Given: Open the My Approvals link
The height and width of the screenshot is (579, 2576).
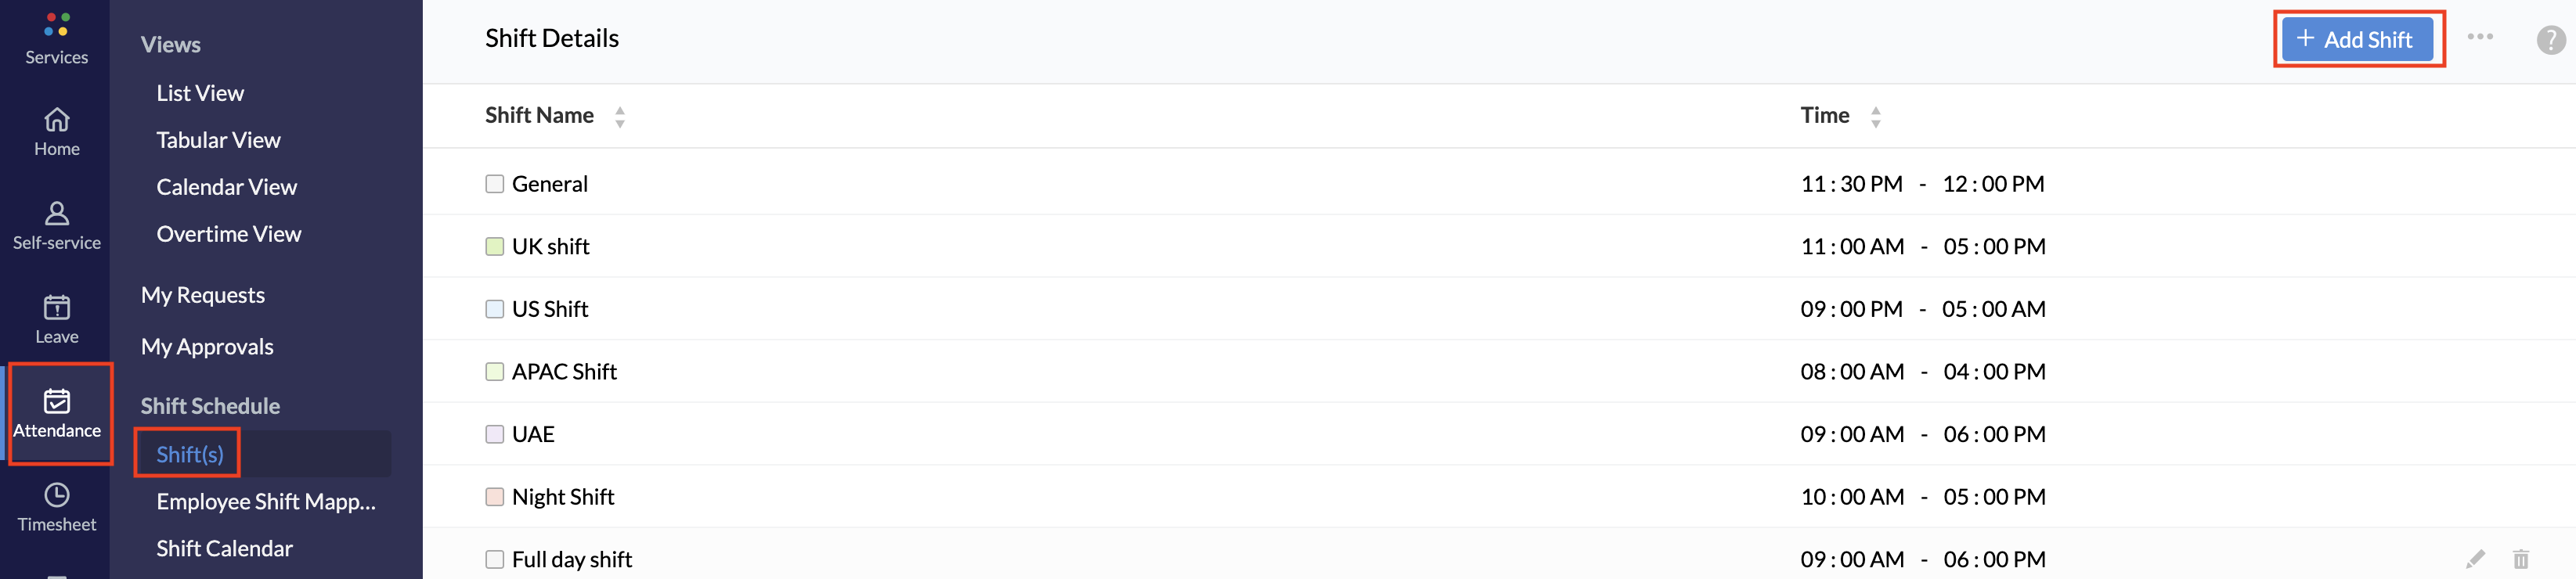Looking at the screenshot, I should (x=207, y=347).
